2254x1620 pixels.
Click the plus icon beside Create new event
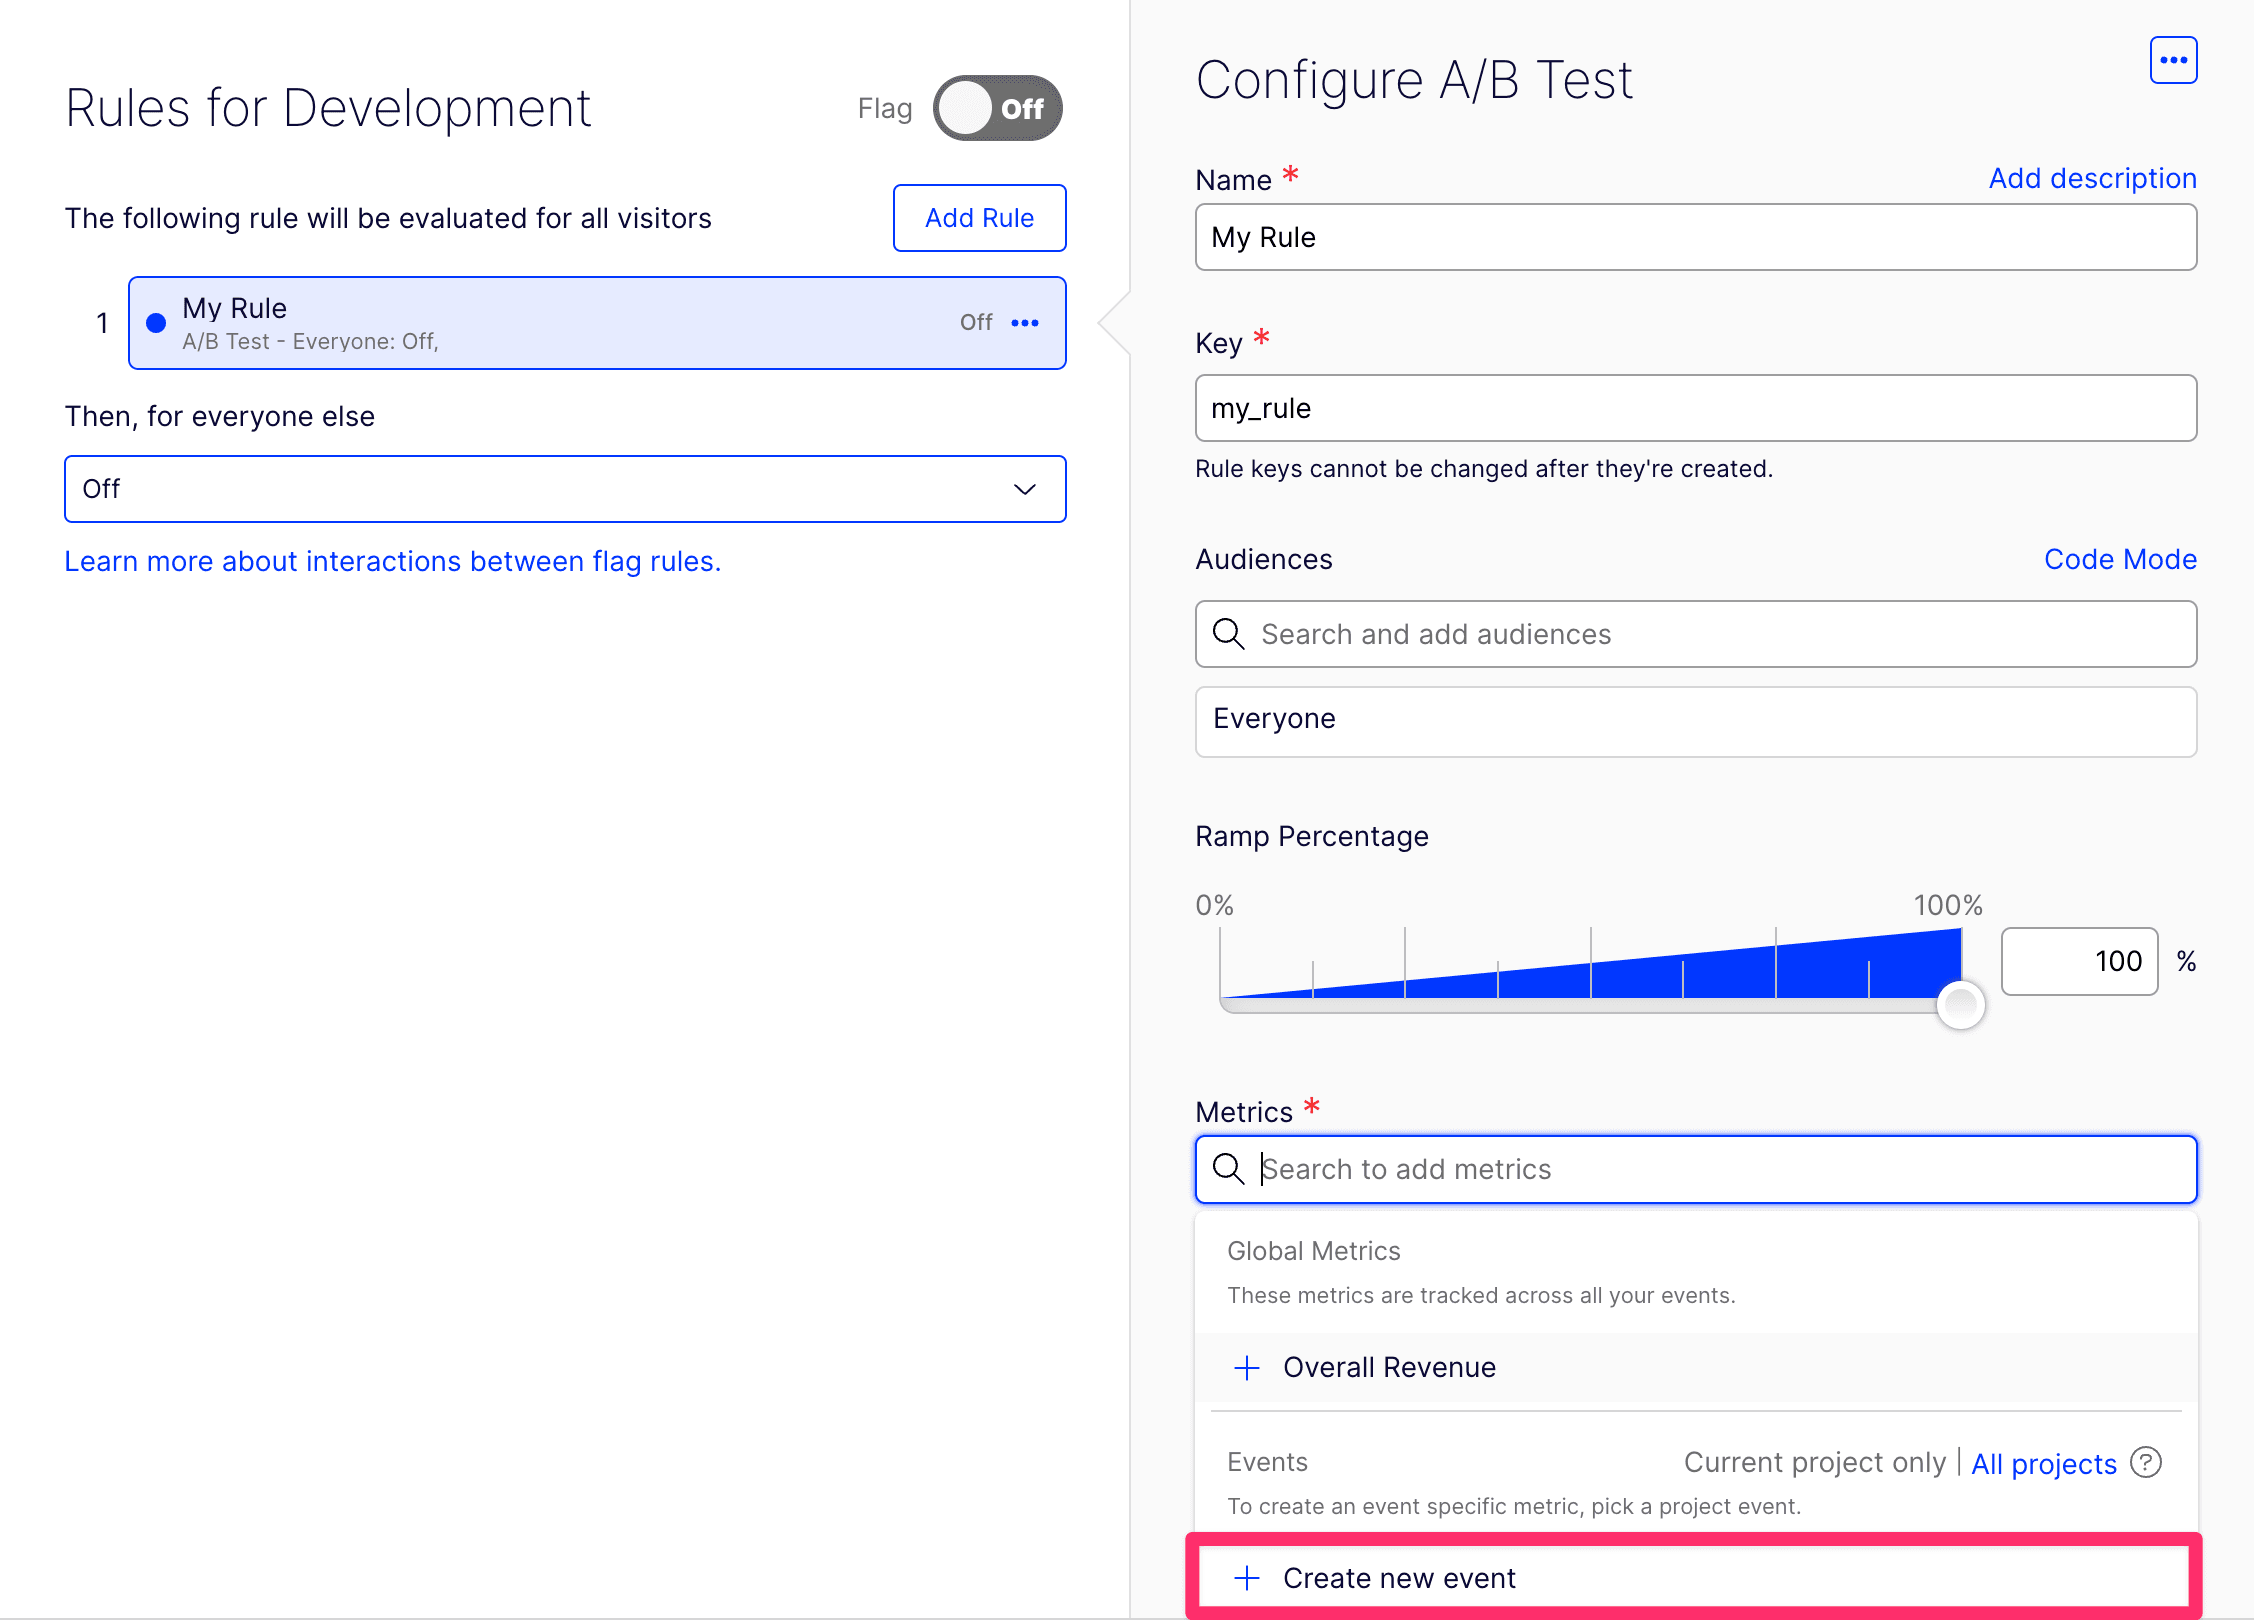(x=1247, y=1578)
